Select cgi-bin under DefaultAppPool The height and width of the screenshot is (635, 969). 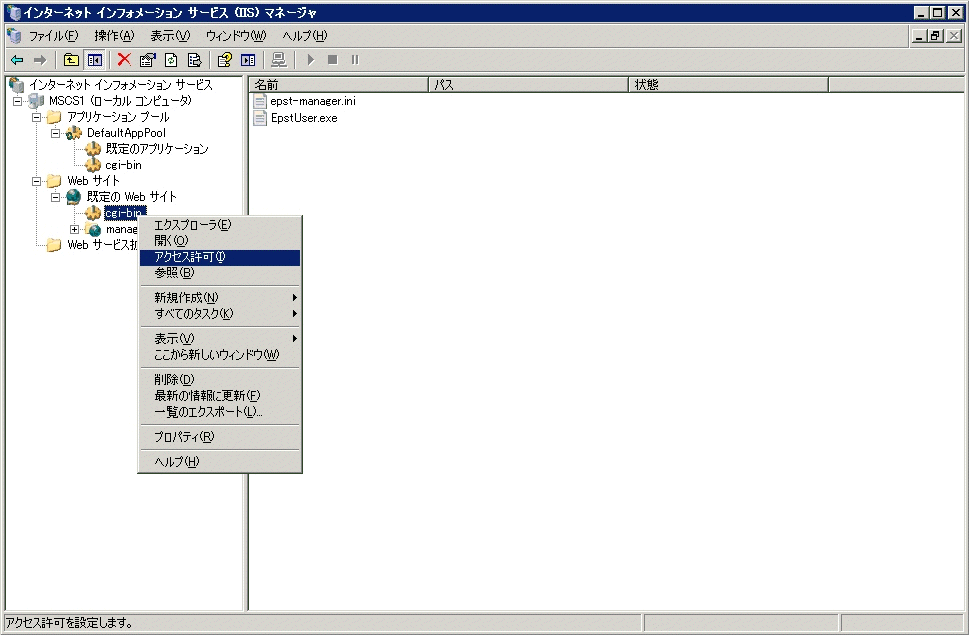click(124, 165)
